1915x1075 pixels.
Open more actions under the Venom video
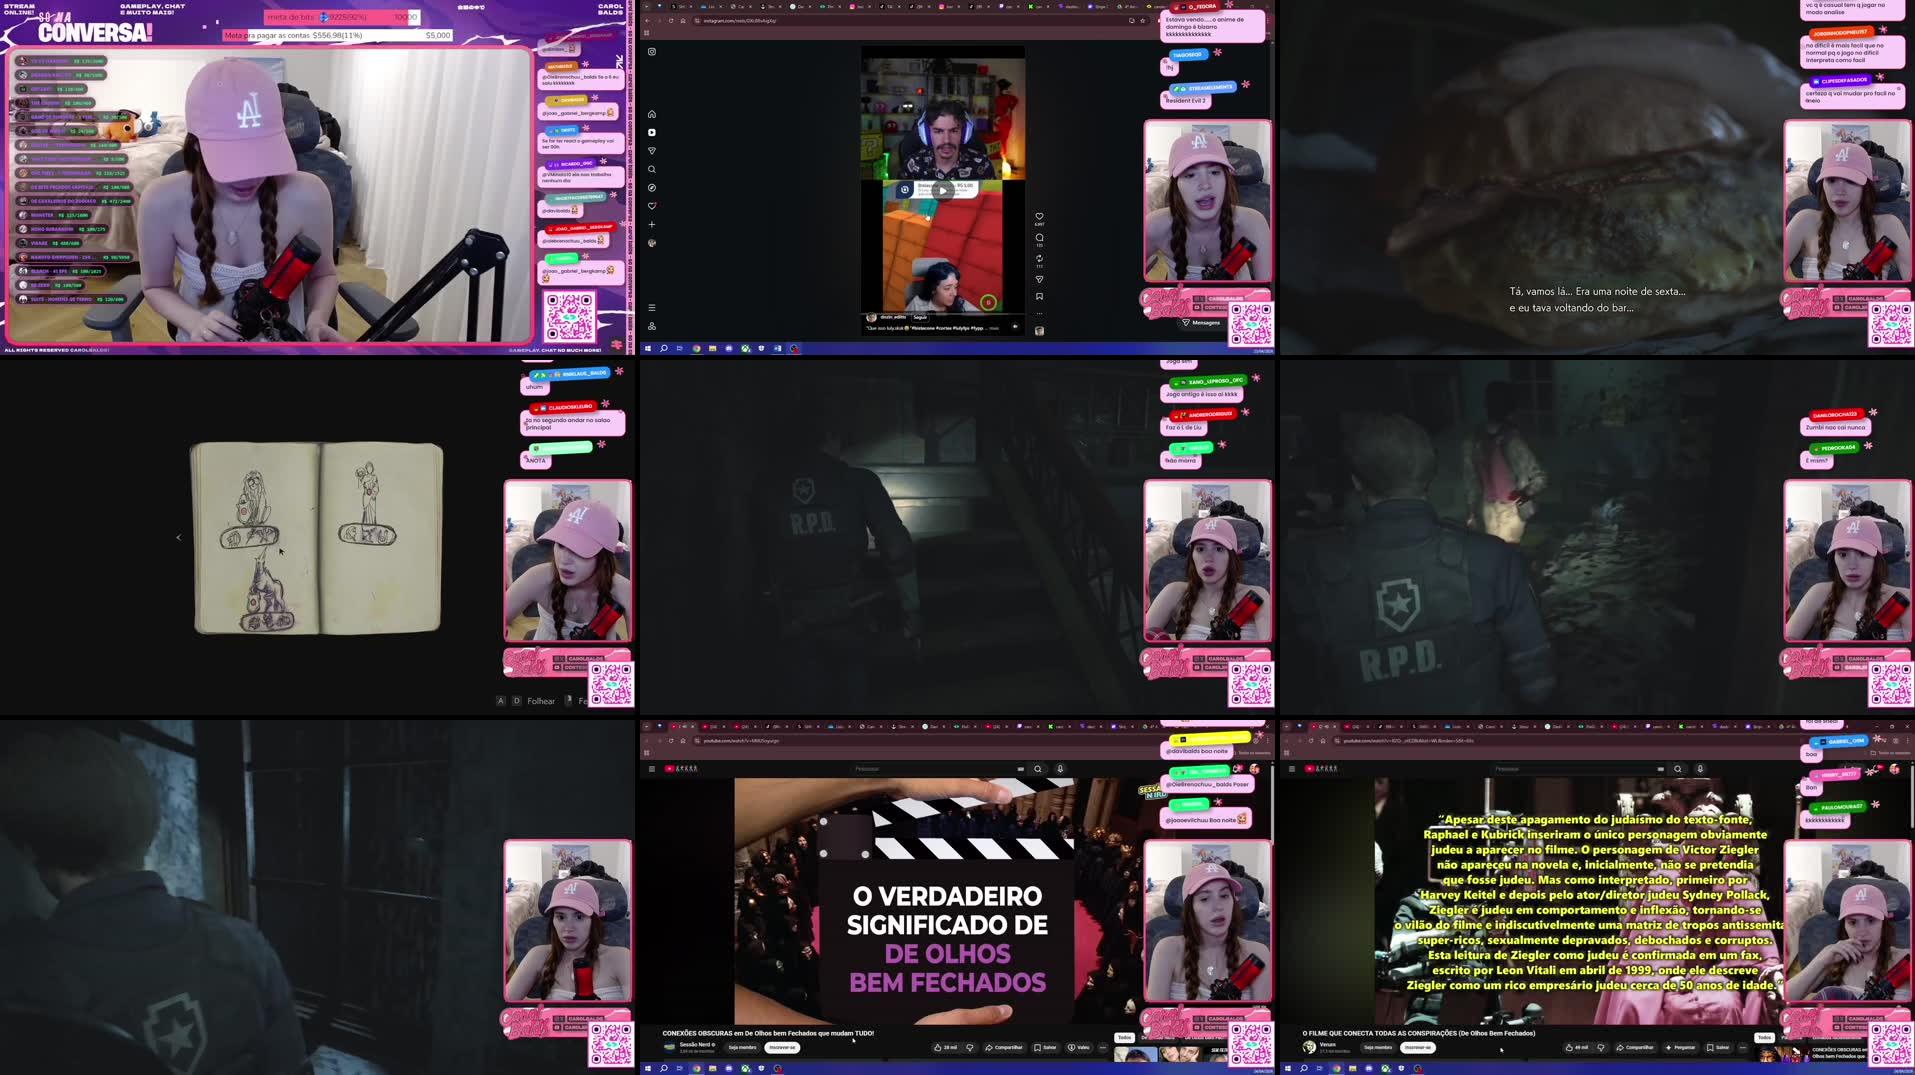pos(1743,1047)
